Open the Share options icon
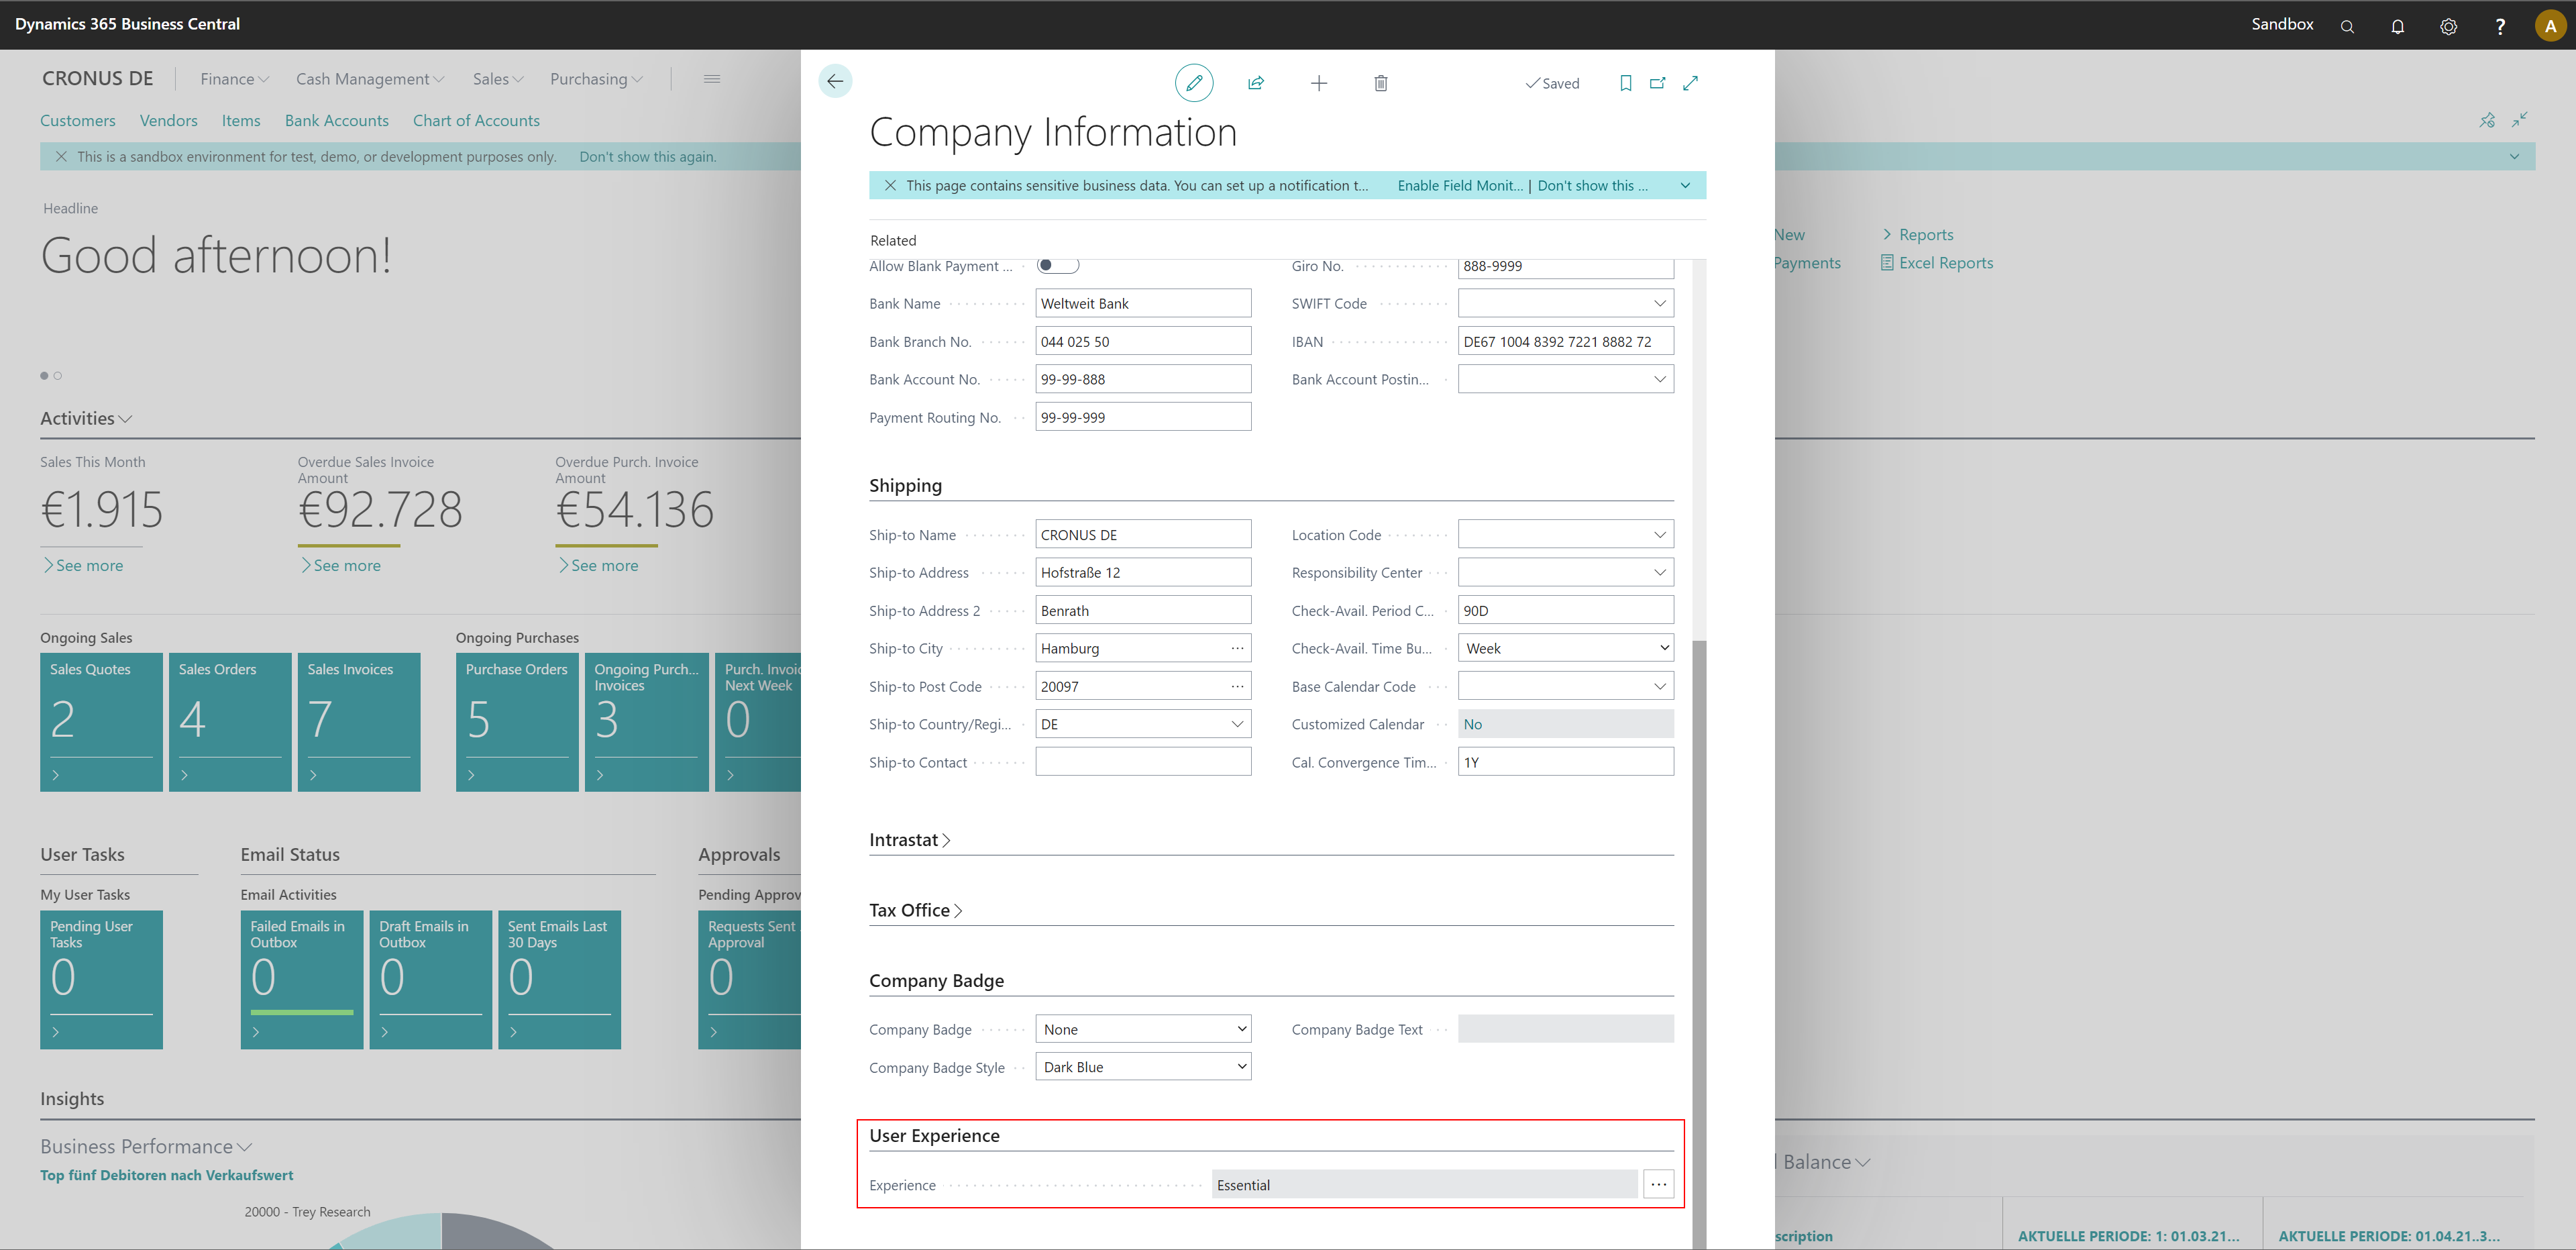 [1256, 83]
